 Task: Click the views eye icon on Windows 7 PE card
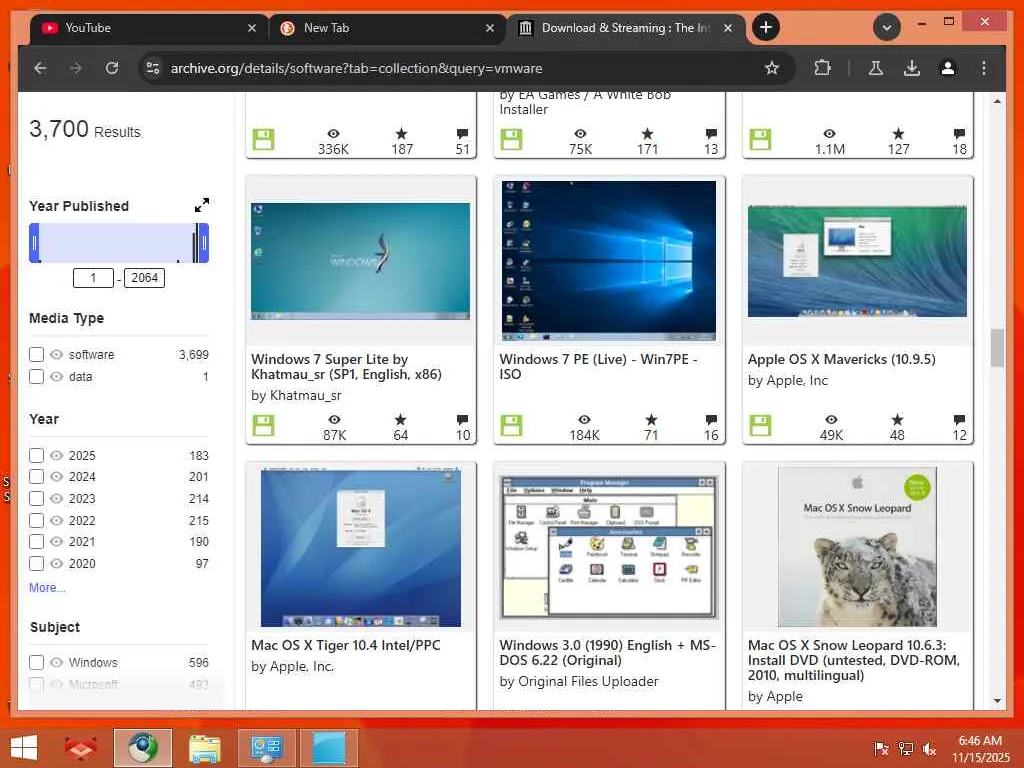pyautogui.click(x=584, y=419)
